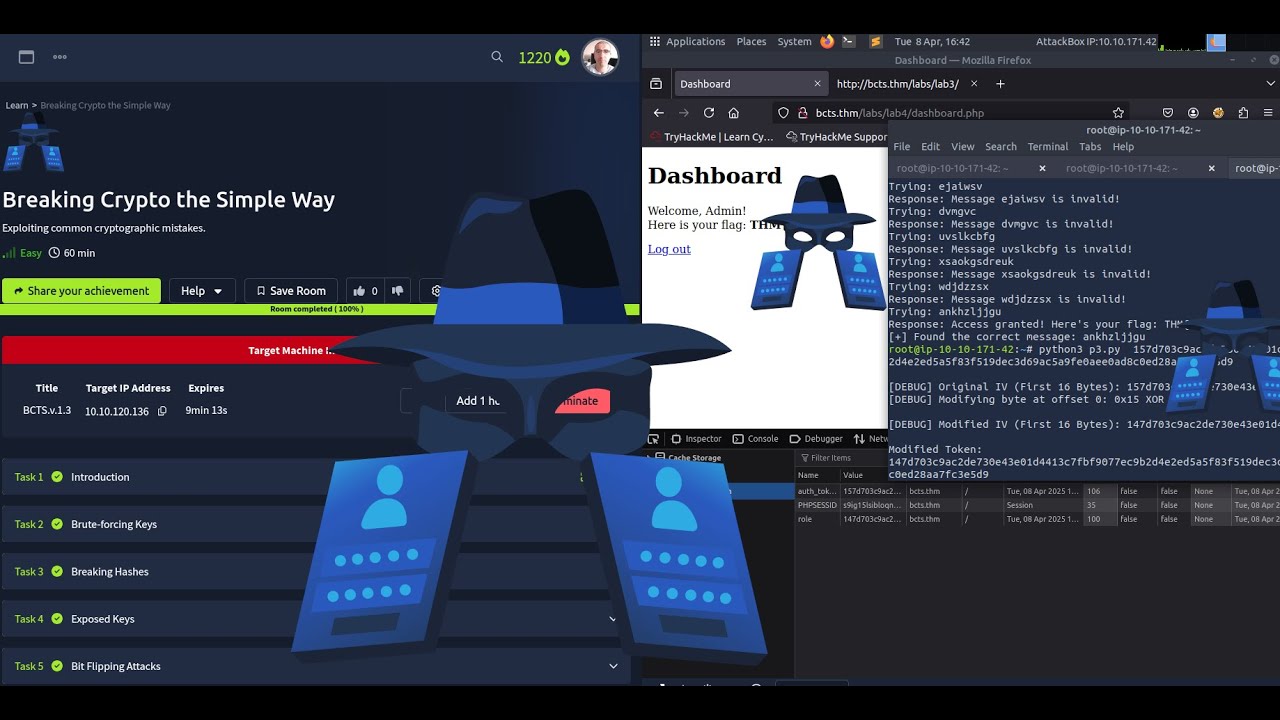Viewport: 1280px width, 720px height.
Task: Click the Log out link on Dashboard
Action: click(x=669, y=249)
